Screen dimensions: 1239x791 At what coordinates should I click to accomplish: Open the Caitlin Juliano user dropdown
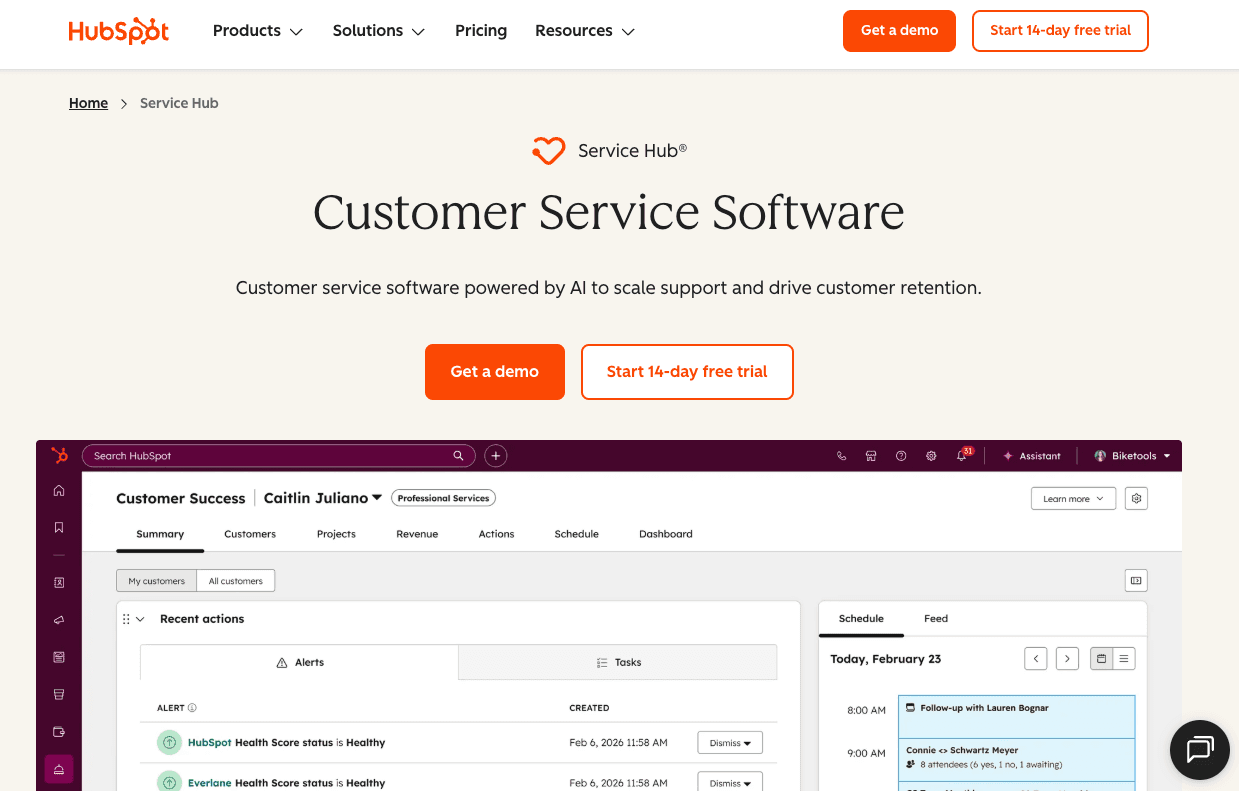point(323,498)
